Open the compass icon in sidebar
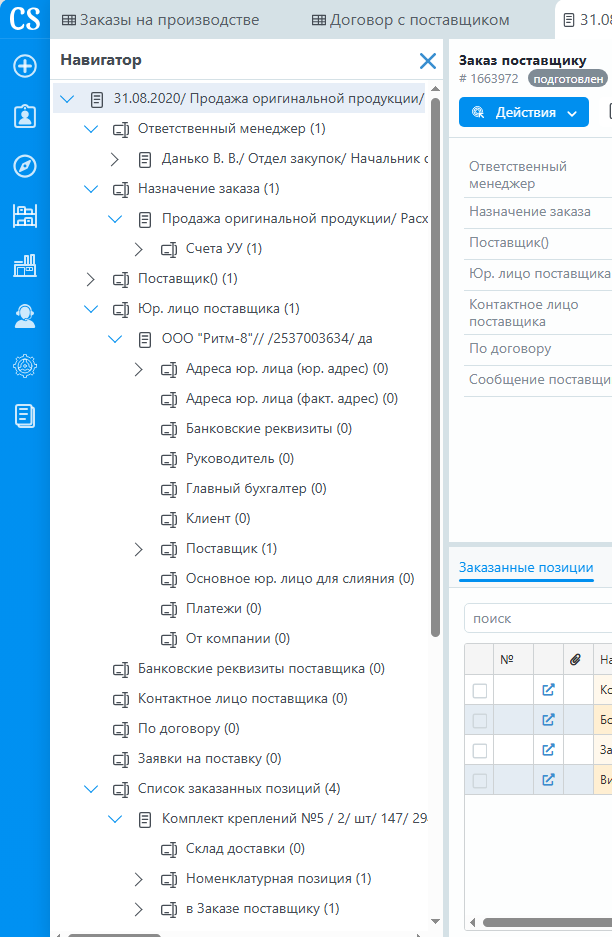 click(x=25, y=166)
